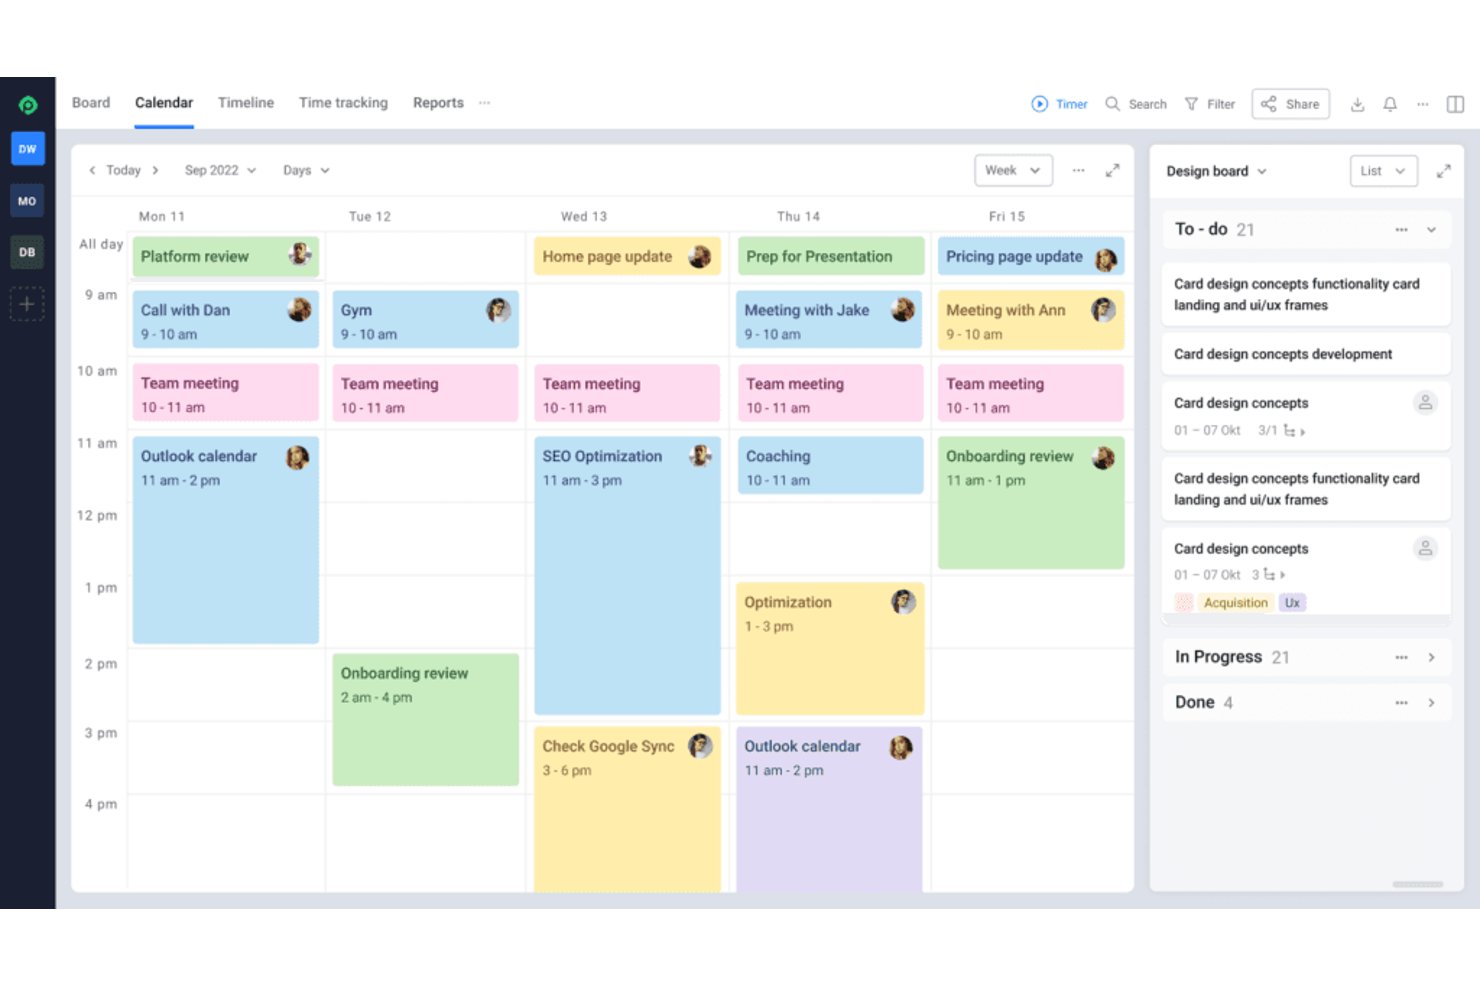Viewport: 1480px width, 987px height.
Task: Click the Today button
Action: pos(123,170)
